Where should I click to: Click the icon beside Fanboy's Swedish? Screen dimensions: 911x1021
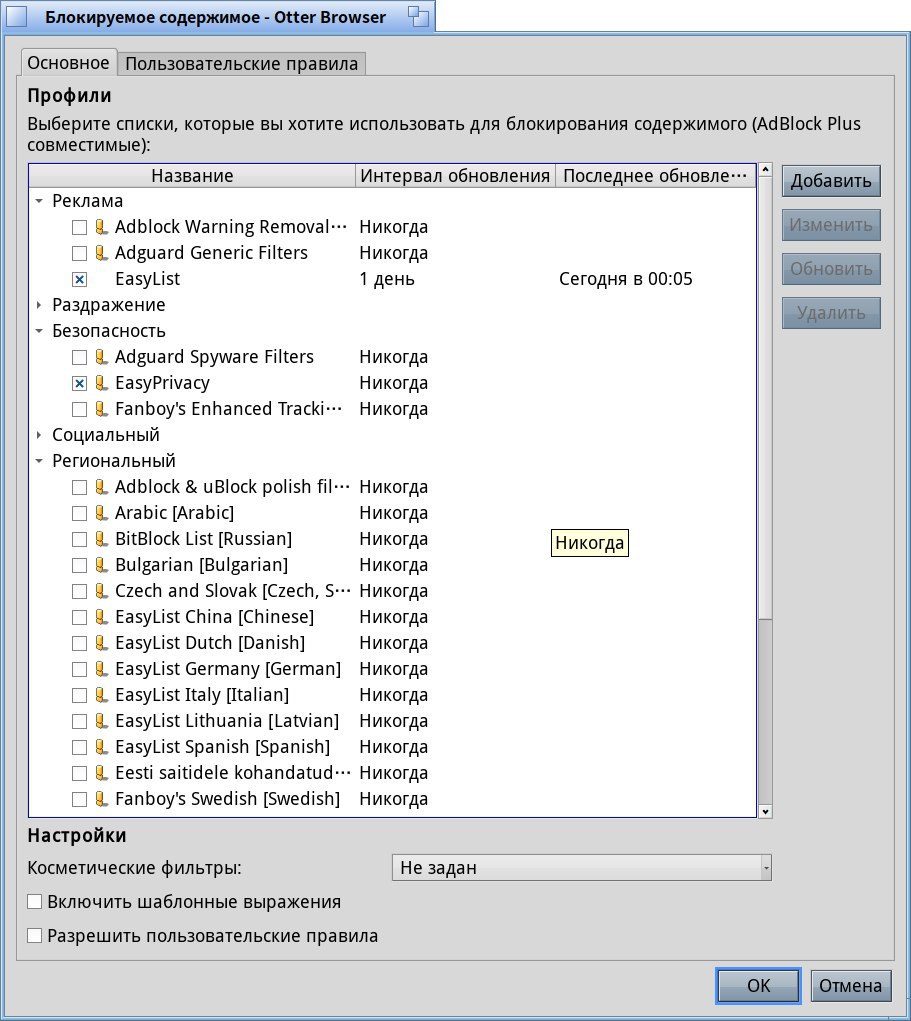[101, 800]
